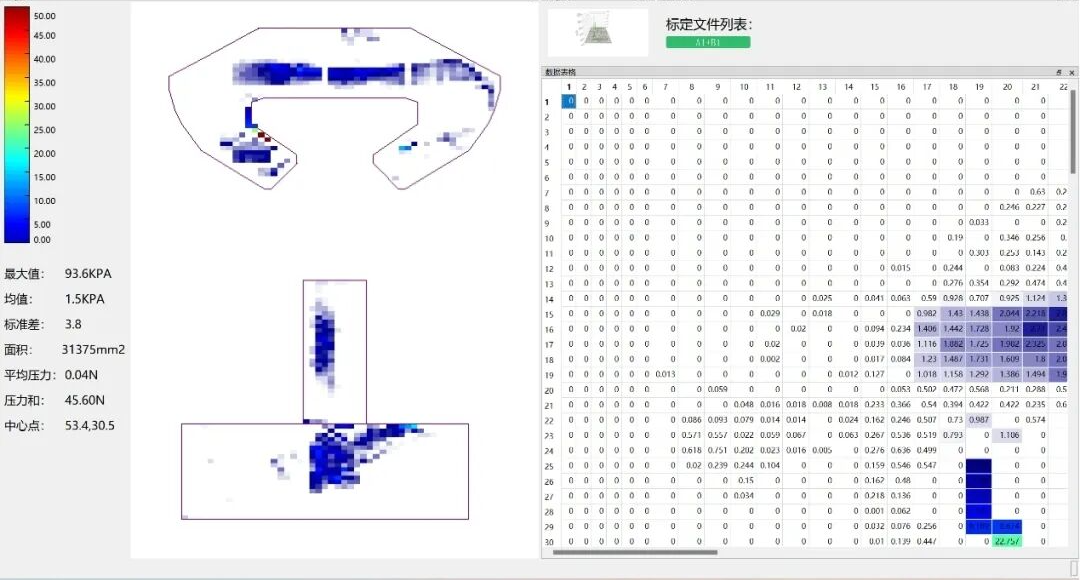Click the cell with value 0.982
This screenshot has height=580, width=1080.
click(926, 313)
